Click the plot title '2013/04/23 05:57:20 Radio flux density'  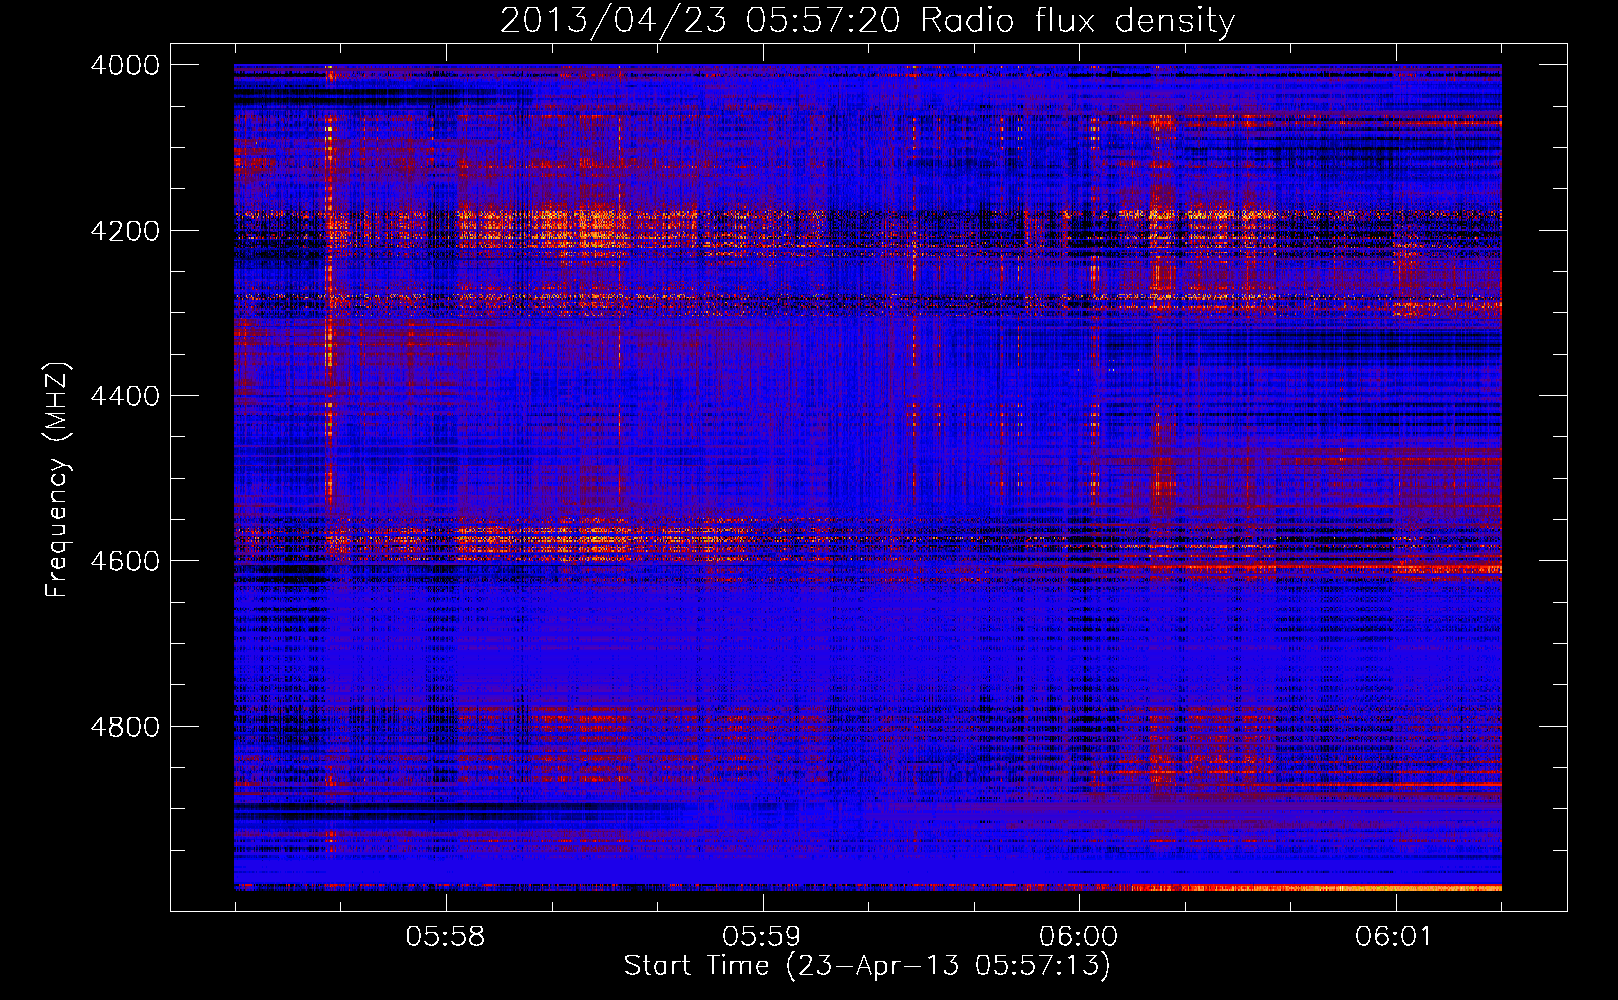(867, 20)
